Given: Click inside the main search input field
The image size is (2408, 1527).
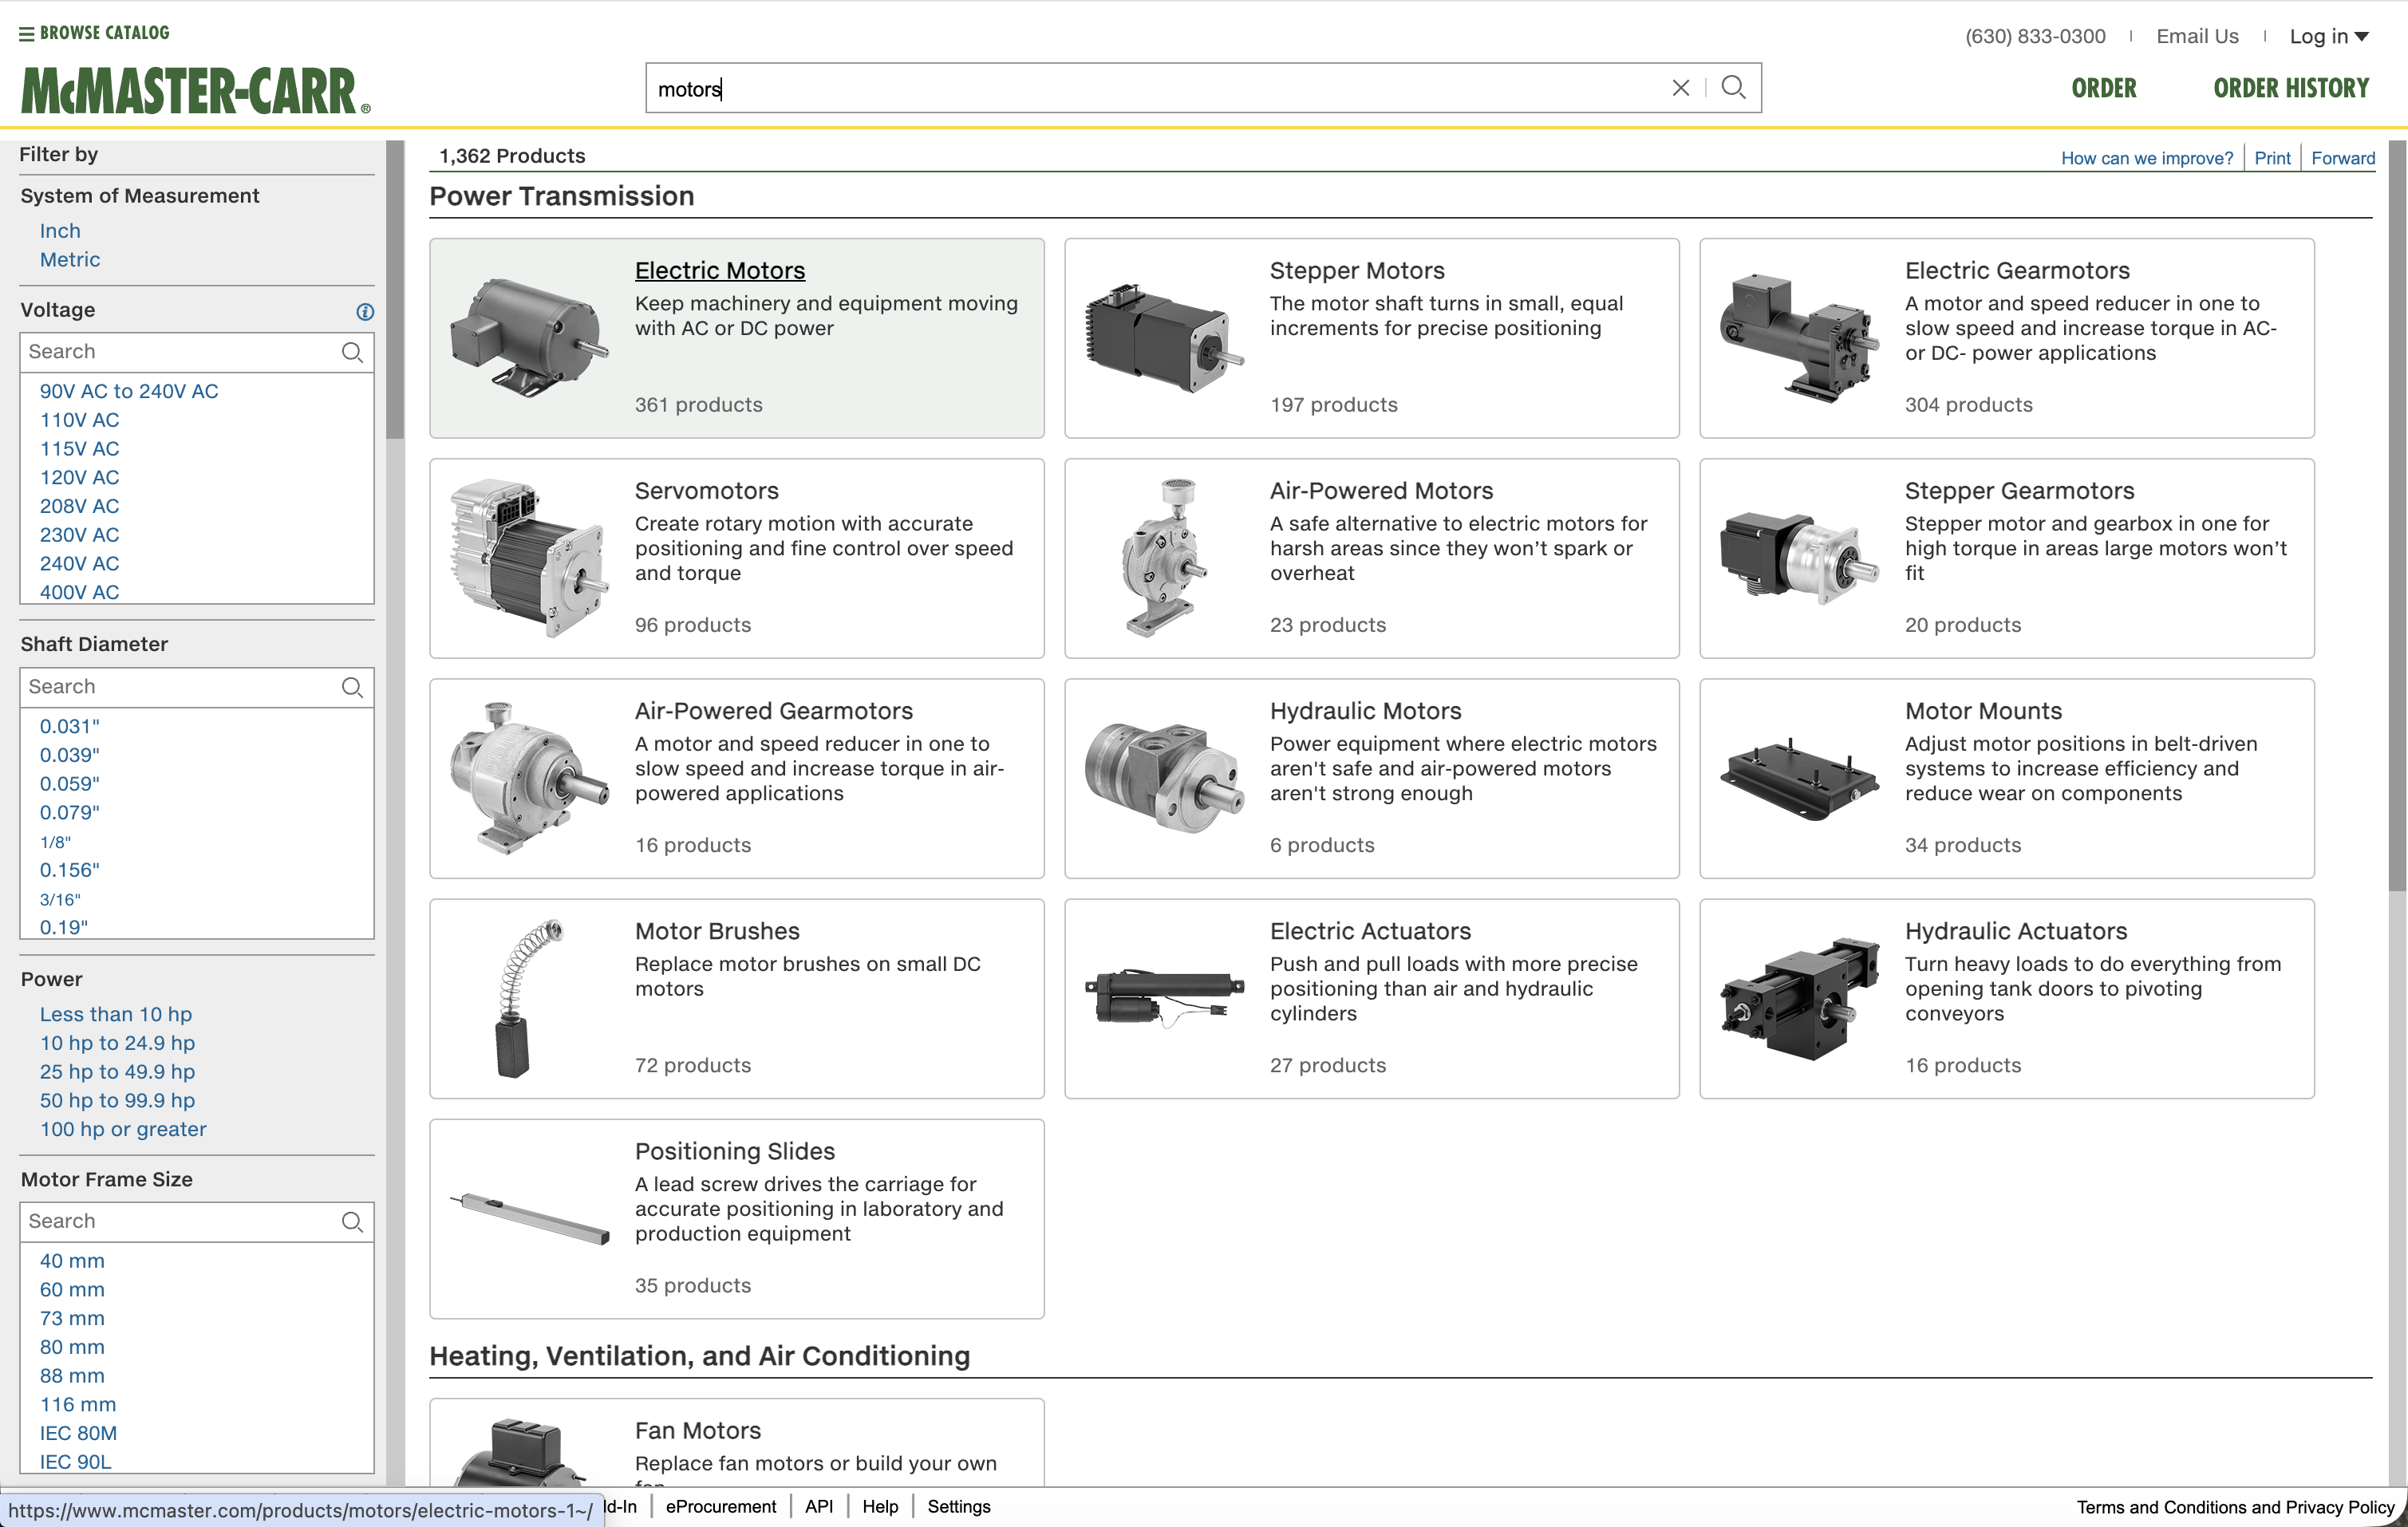Looking at the screenshot, I should pyautogui.click(x=1100, y=88).
